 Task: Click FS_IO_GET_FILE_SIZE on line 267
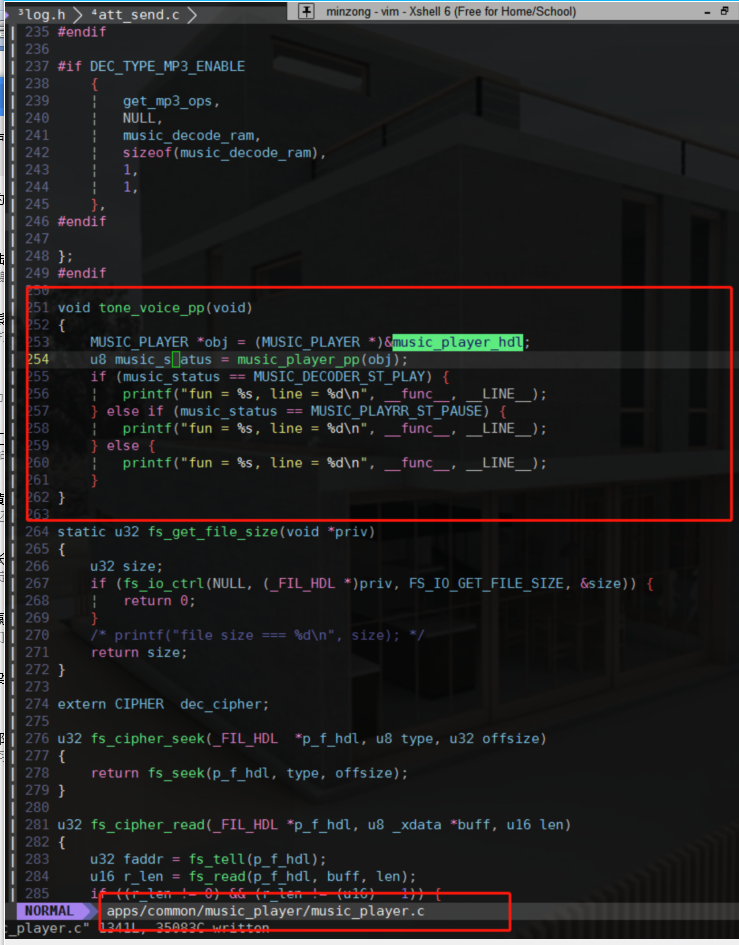coord(486,583)
